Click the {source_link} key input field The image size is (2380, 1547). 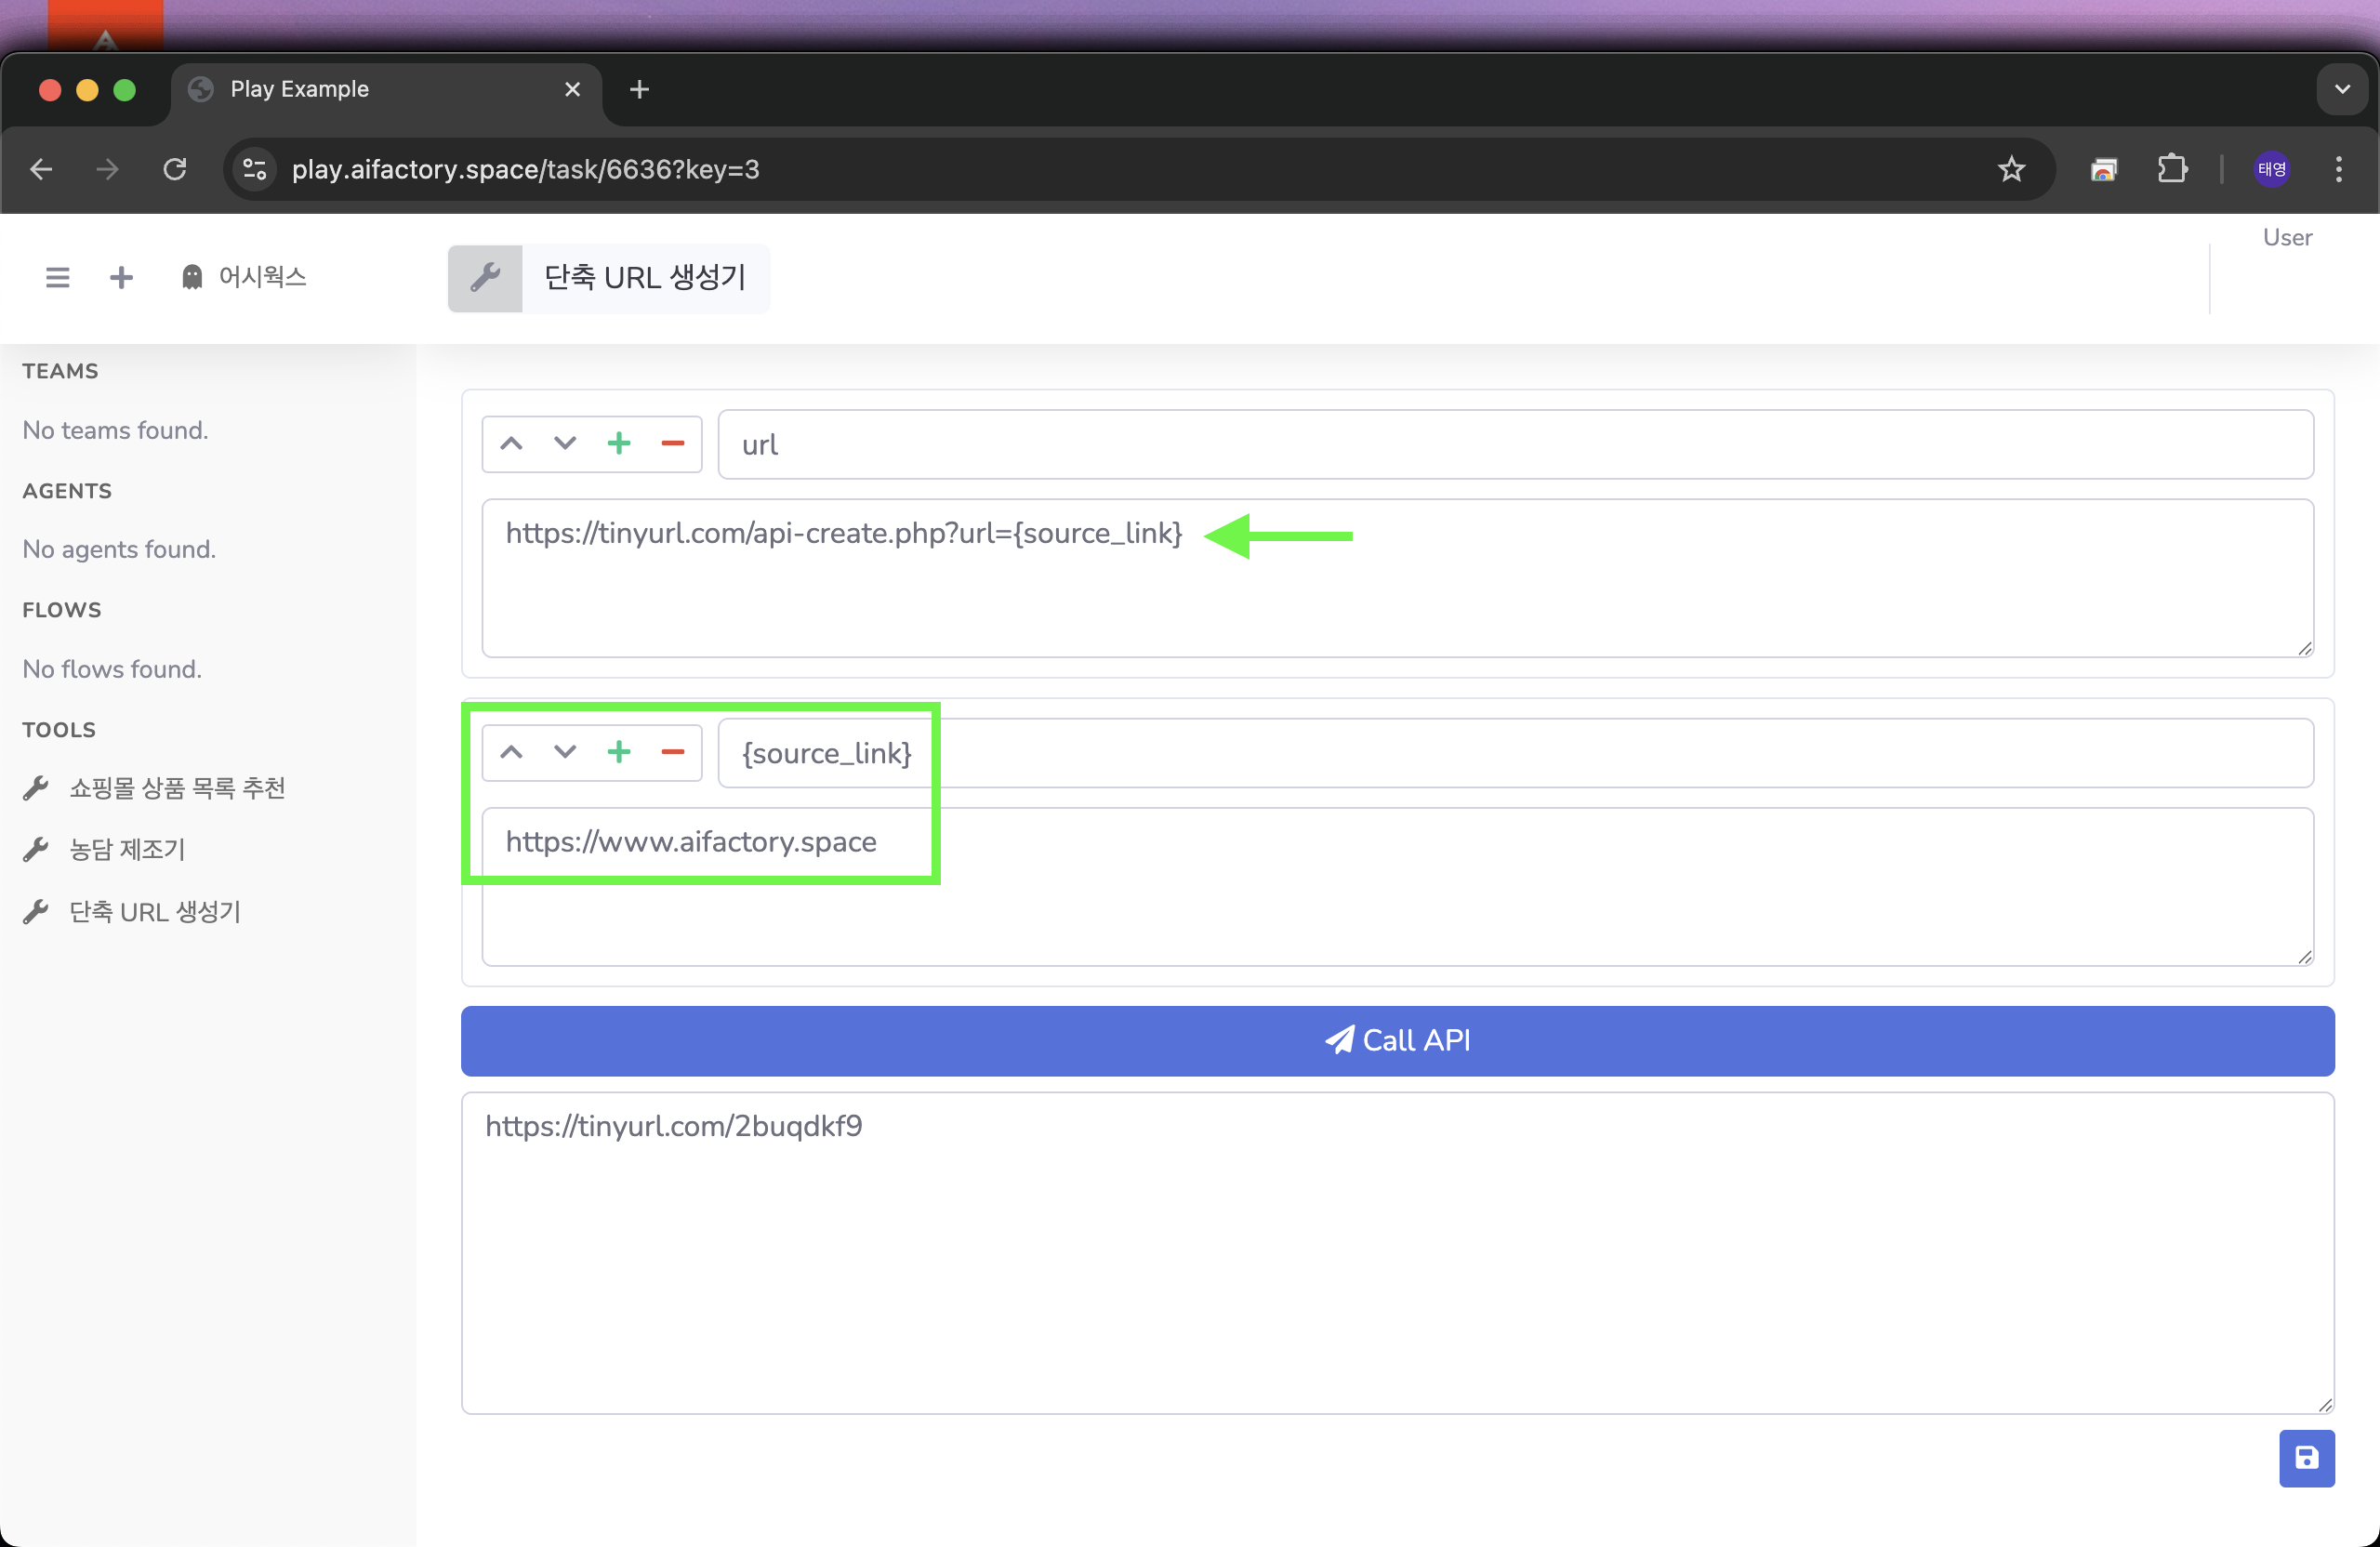(1515, 753)
